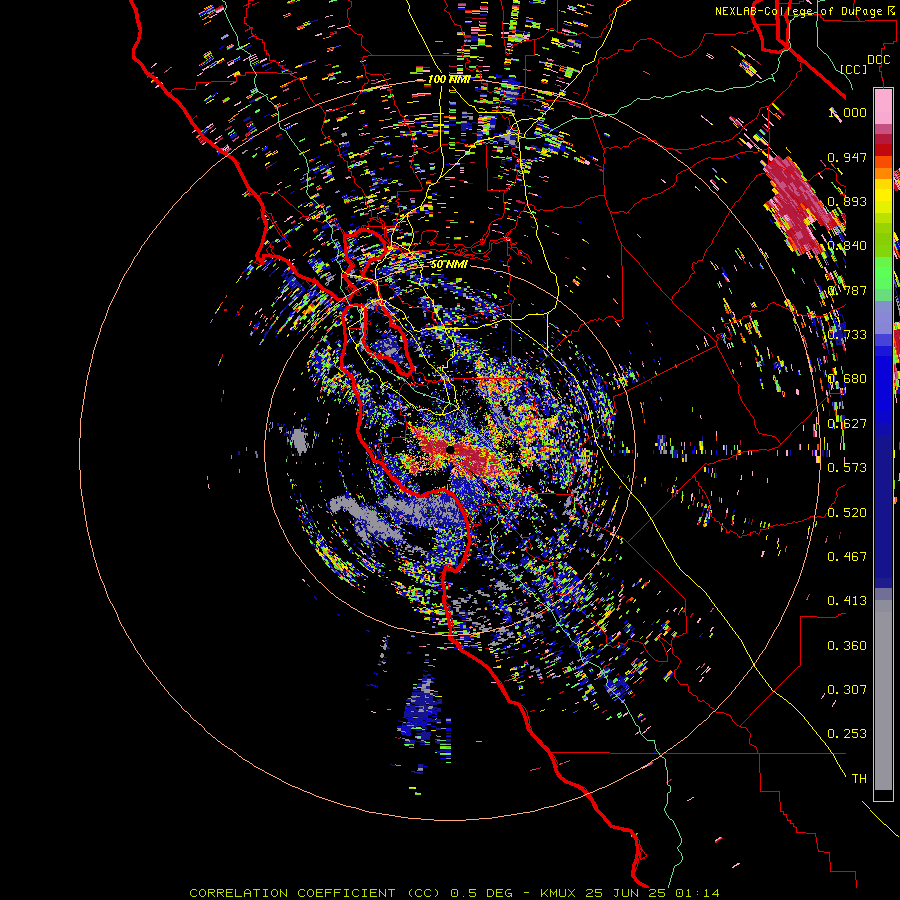Pick the green segment of the color bar
This screenshot has width=900, height=900.
click(x=883, y=273)
